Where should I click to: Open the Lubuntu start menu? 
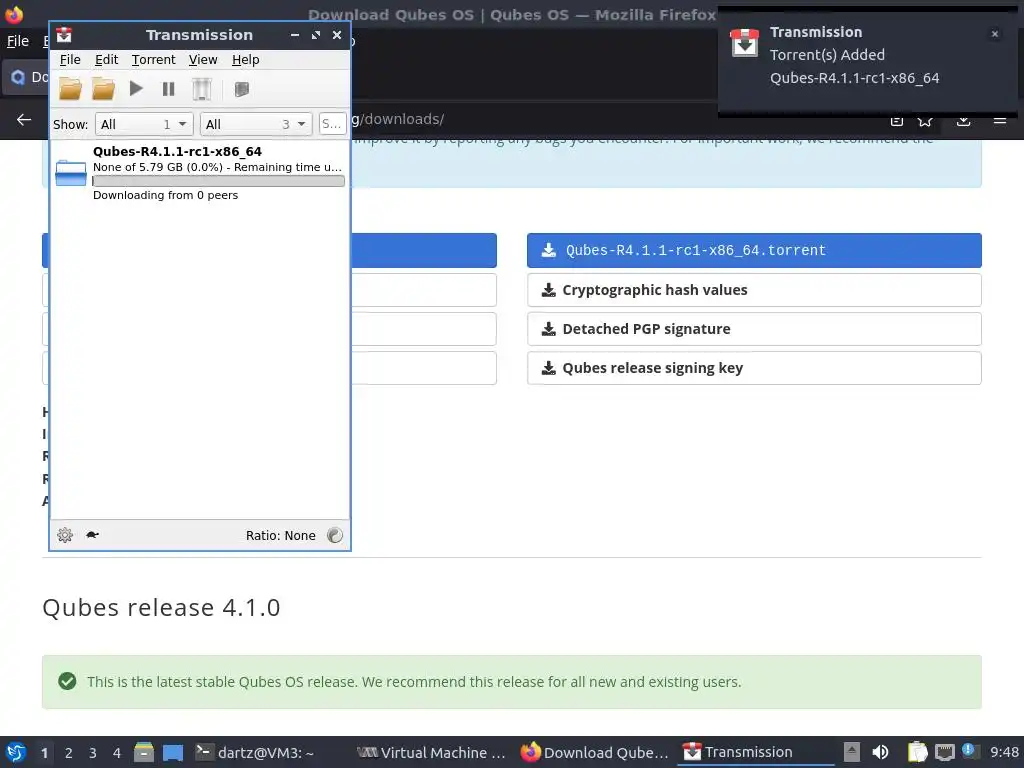(x=16, y=752)
